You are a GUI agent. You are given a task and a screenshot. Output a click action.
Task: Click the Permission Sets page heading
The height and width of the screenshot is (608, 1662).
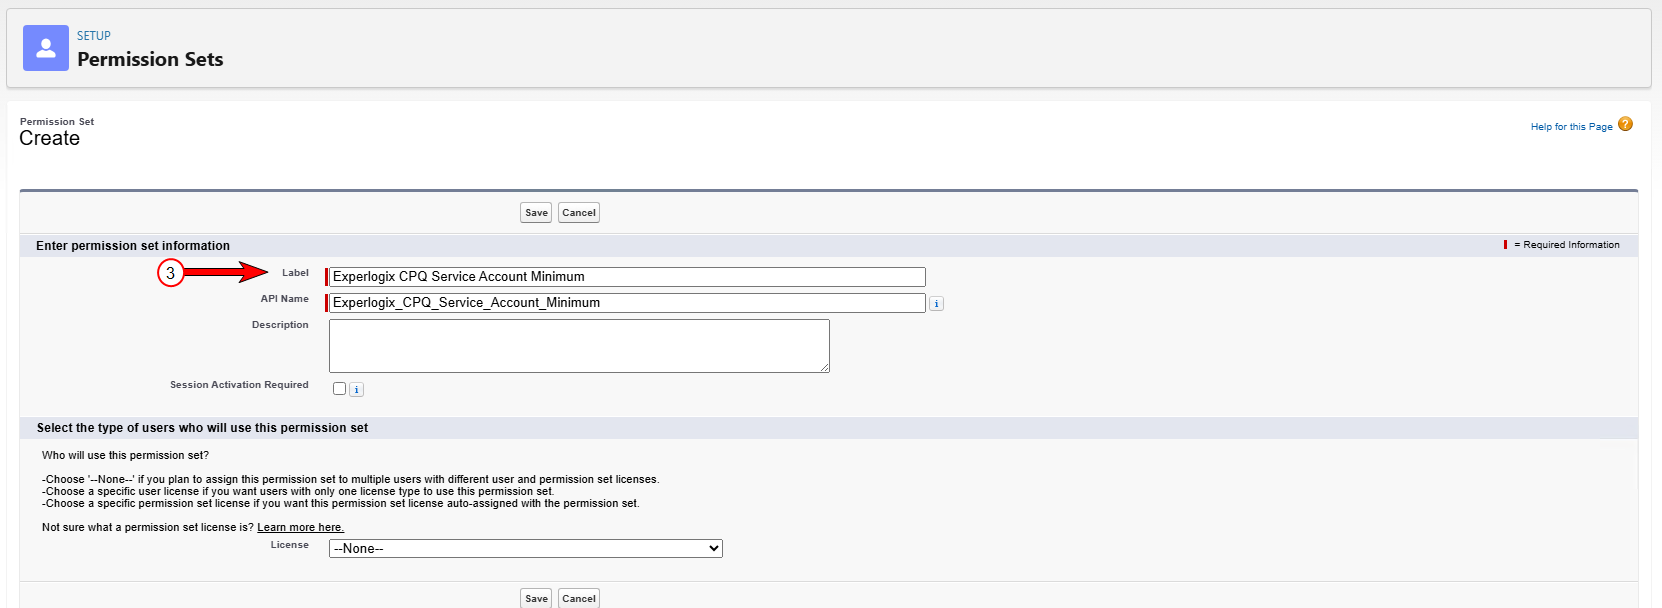coord(150,60)
